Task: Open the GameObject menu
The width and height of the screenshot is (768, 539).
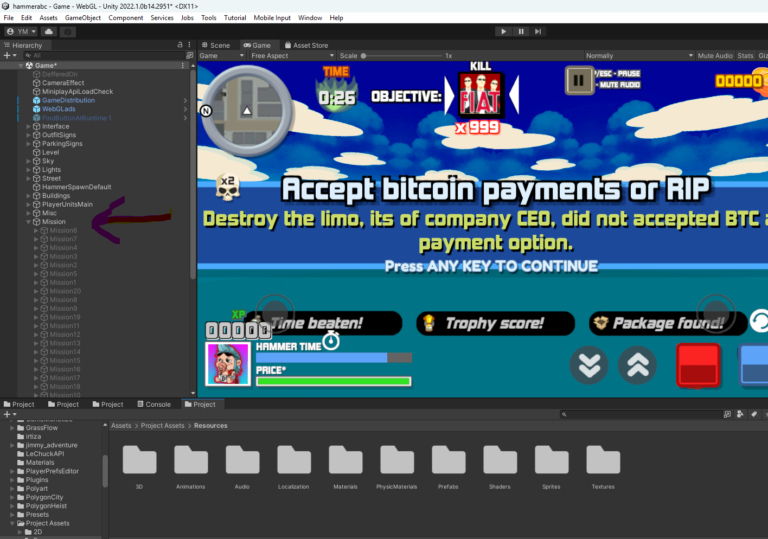Action: point(83,18)
